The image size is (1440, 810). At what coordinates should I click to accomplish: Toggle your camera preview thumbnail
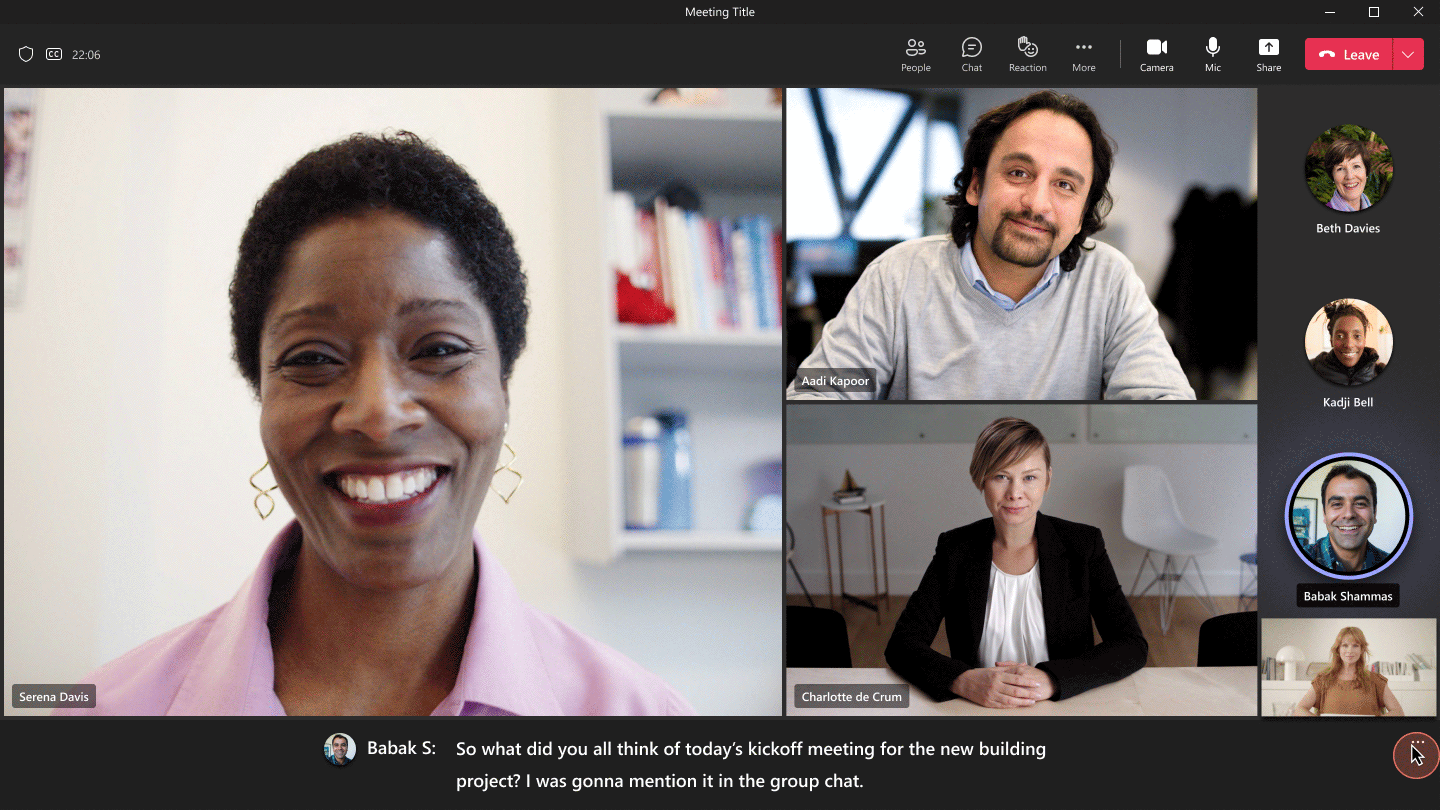click(1348, 668)
